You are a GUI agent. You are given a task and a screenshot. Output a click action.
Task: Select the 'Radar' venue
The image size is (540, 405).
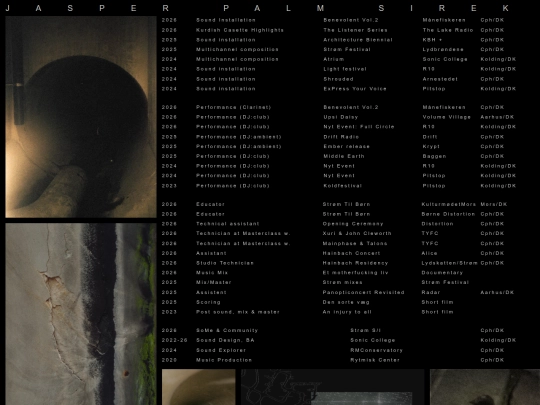(x=431, y=292)
